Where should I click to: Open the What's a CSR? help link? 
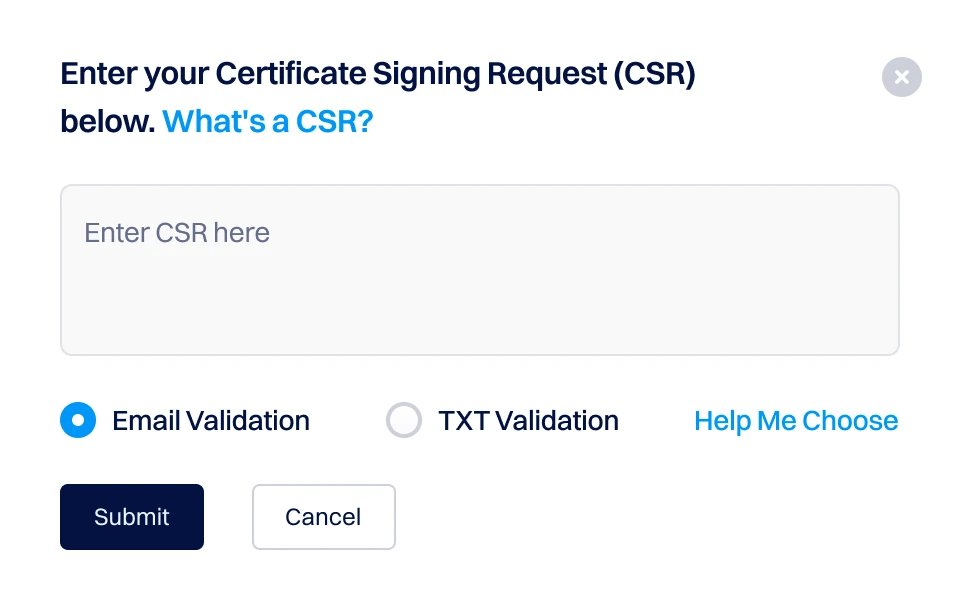coord(267,121)
